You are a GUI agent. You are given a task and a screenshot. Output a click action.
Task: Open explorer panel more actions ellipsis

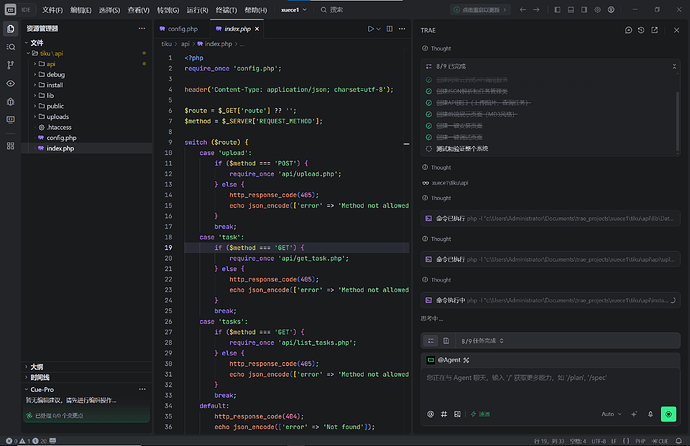[x=142, y=29]
